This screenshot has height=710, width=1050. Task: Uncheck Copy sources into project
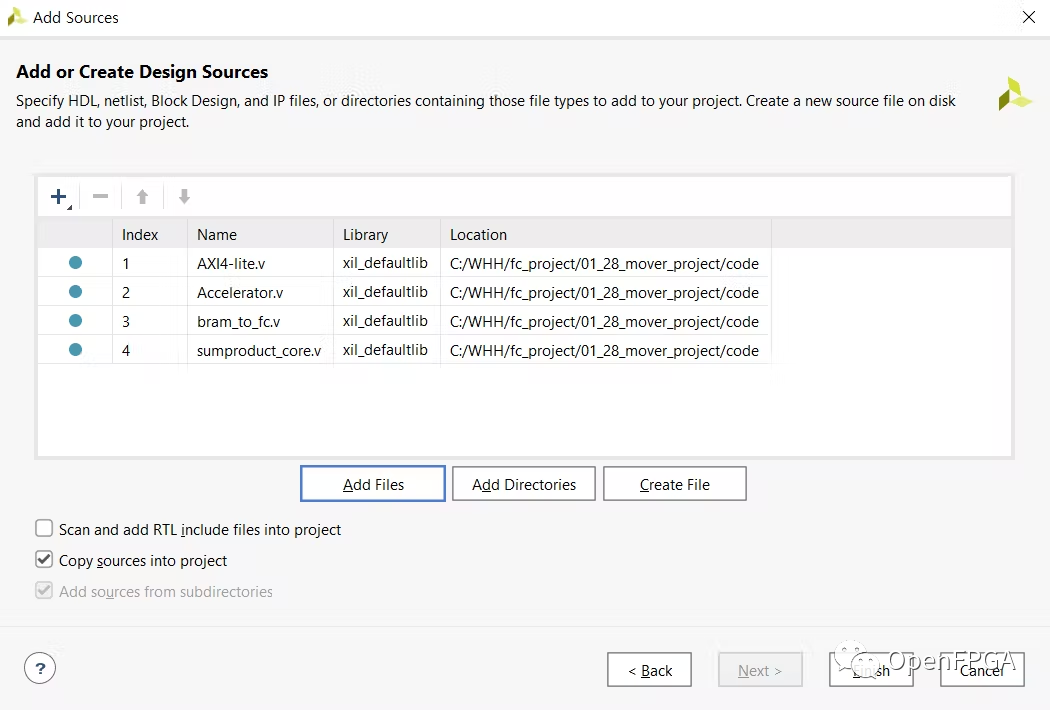(44, 560)
